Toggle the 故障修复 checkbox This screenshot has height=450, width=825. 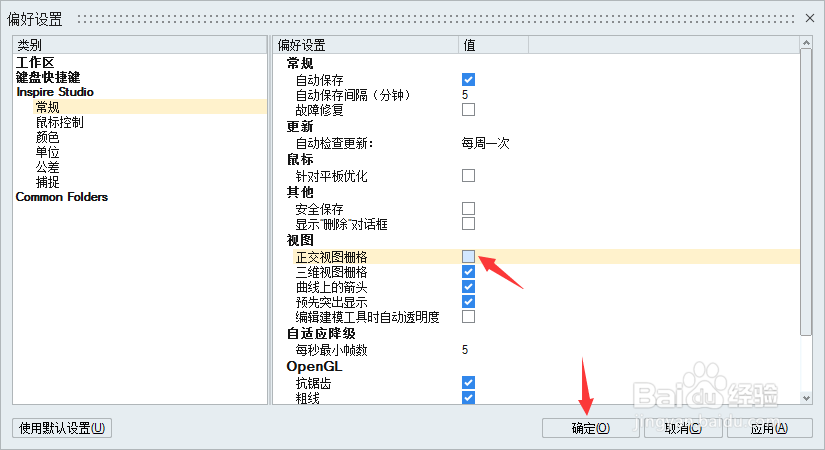pos(468,109)
